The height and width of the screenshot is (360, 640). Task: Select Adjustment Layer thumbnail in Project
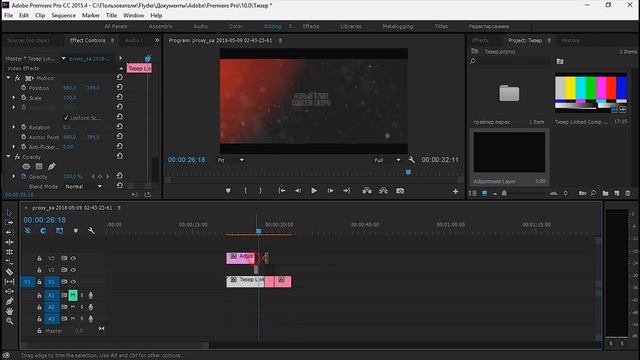pyautogui.click(x=509, y=152)
